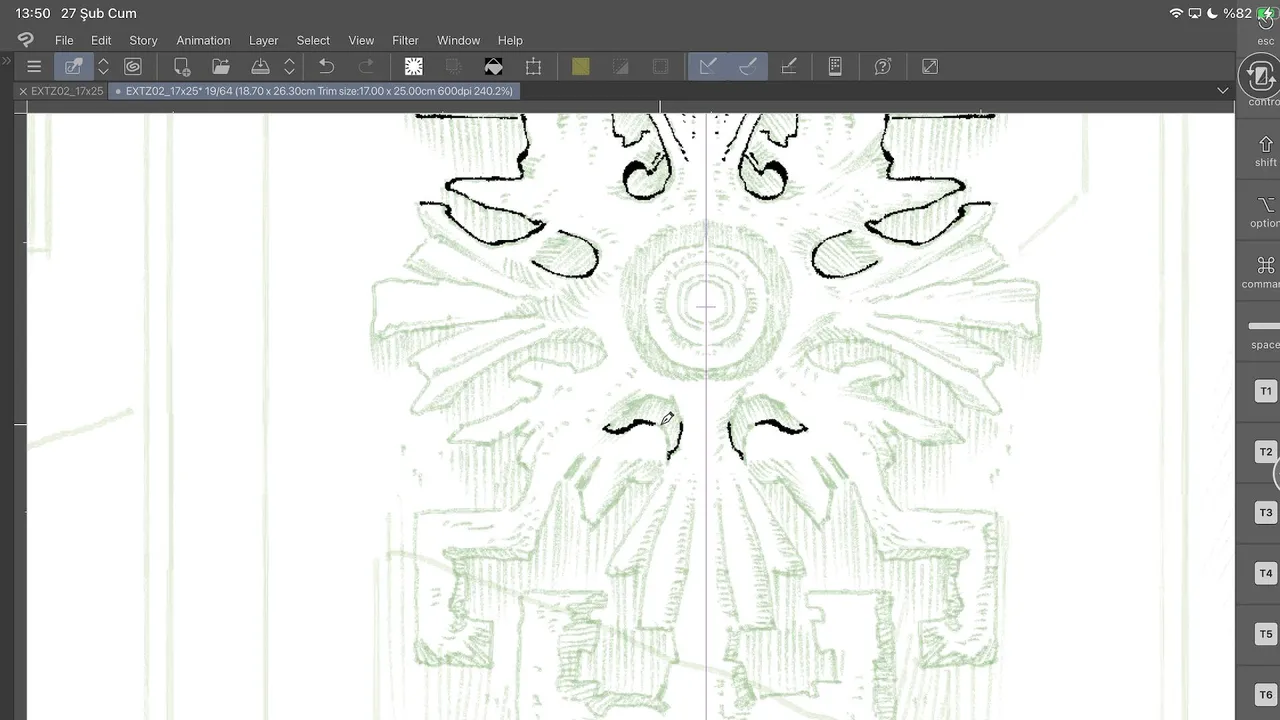Tap the shift edge keyboard key
The width and height of the screenshot is (1280, 720).
click(x=1266, y=151)
